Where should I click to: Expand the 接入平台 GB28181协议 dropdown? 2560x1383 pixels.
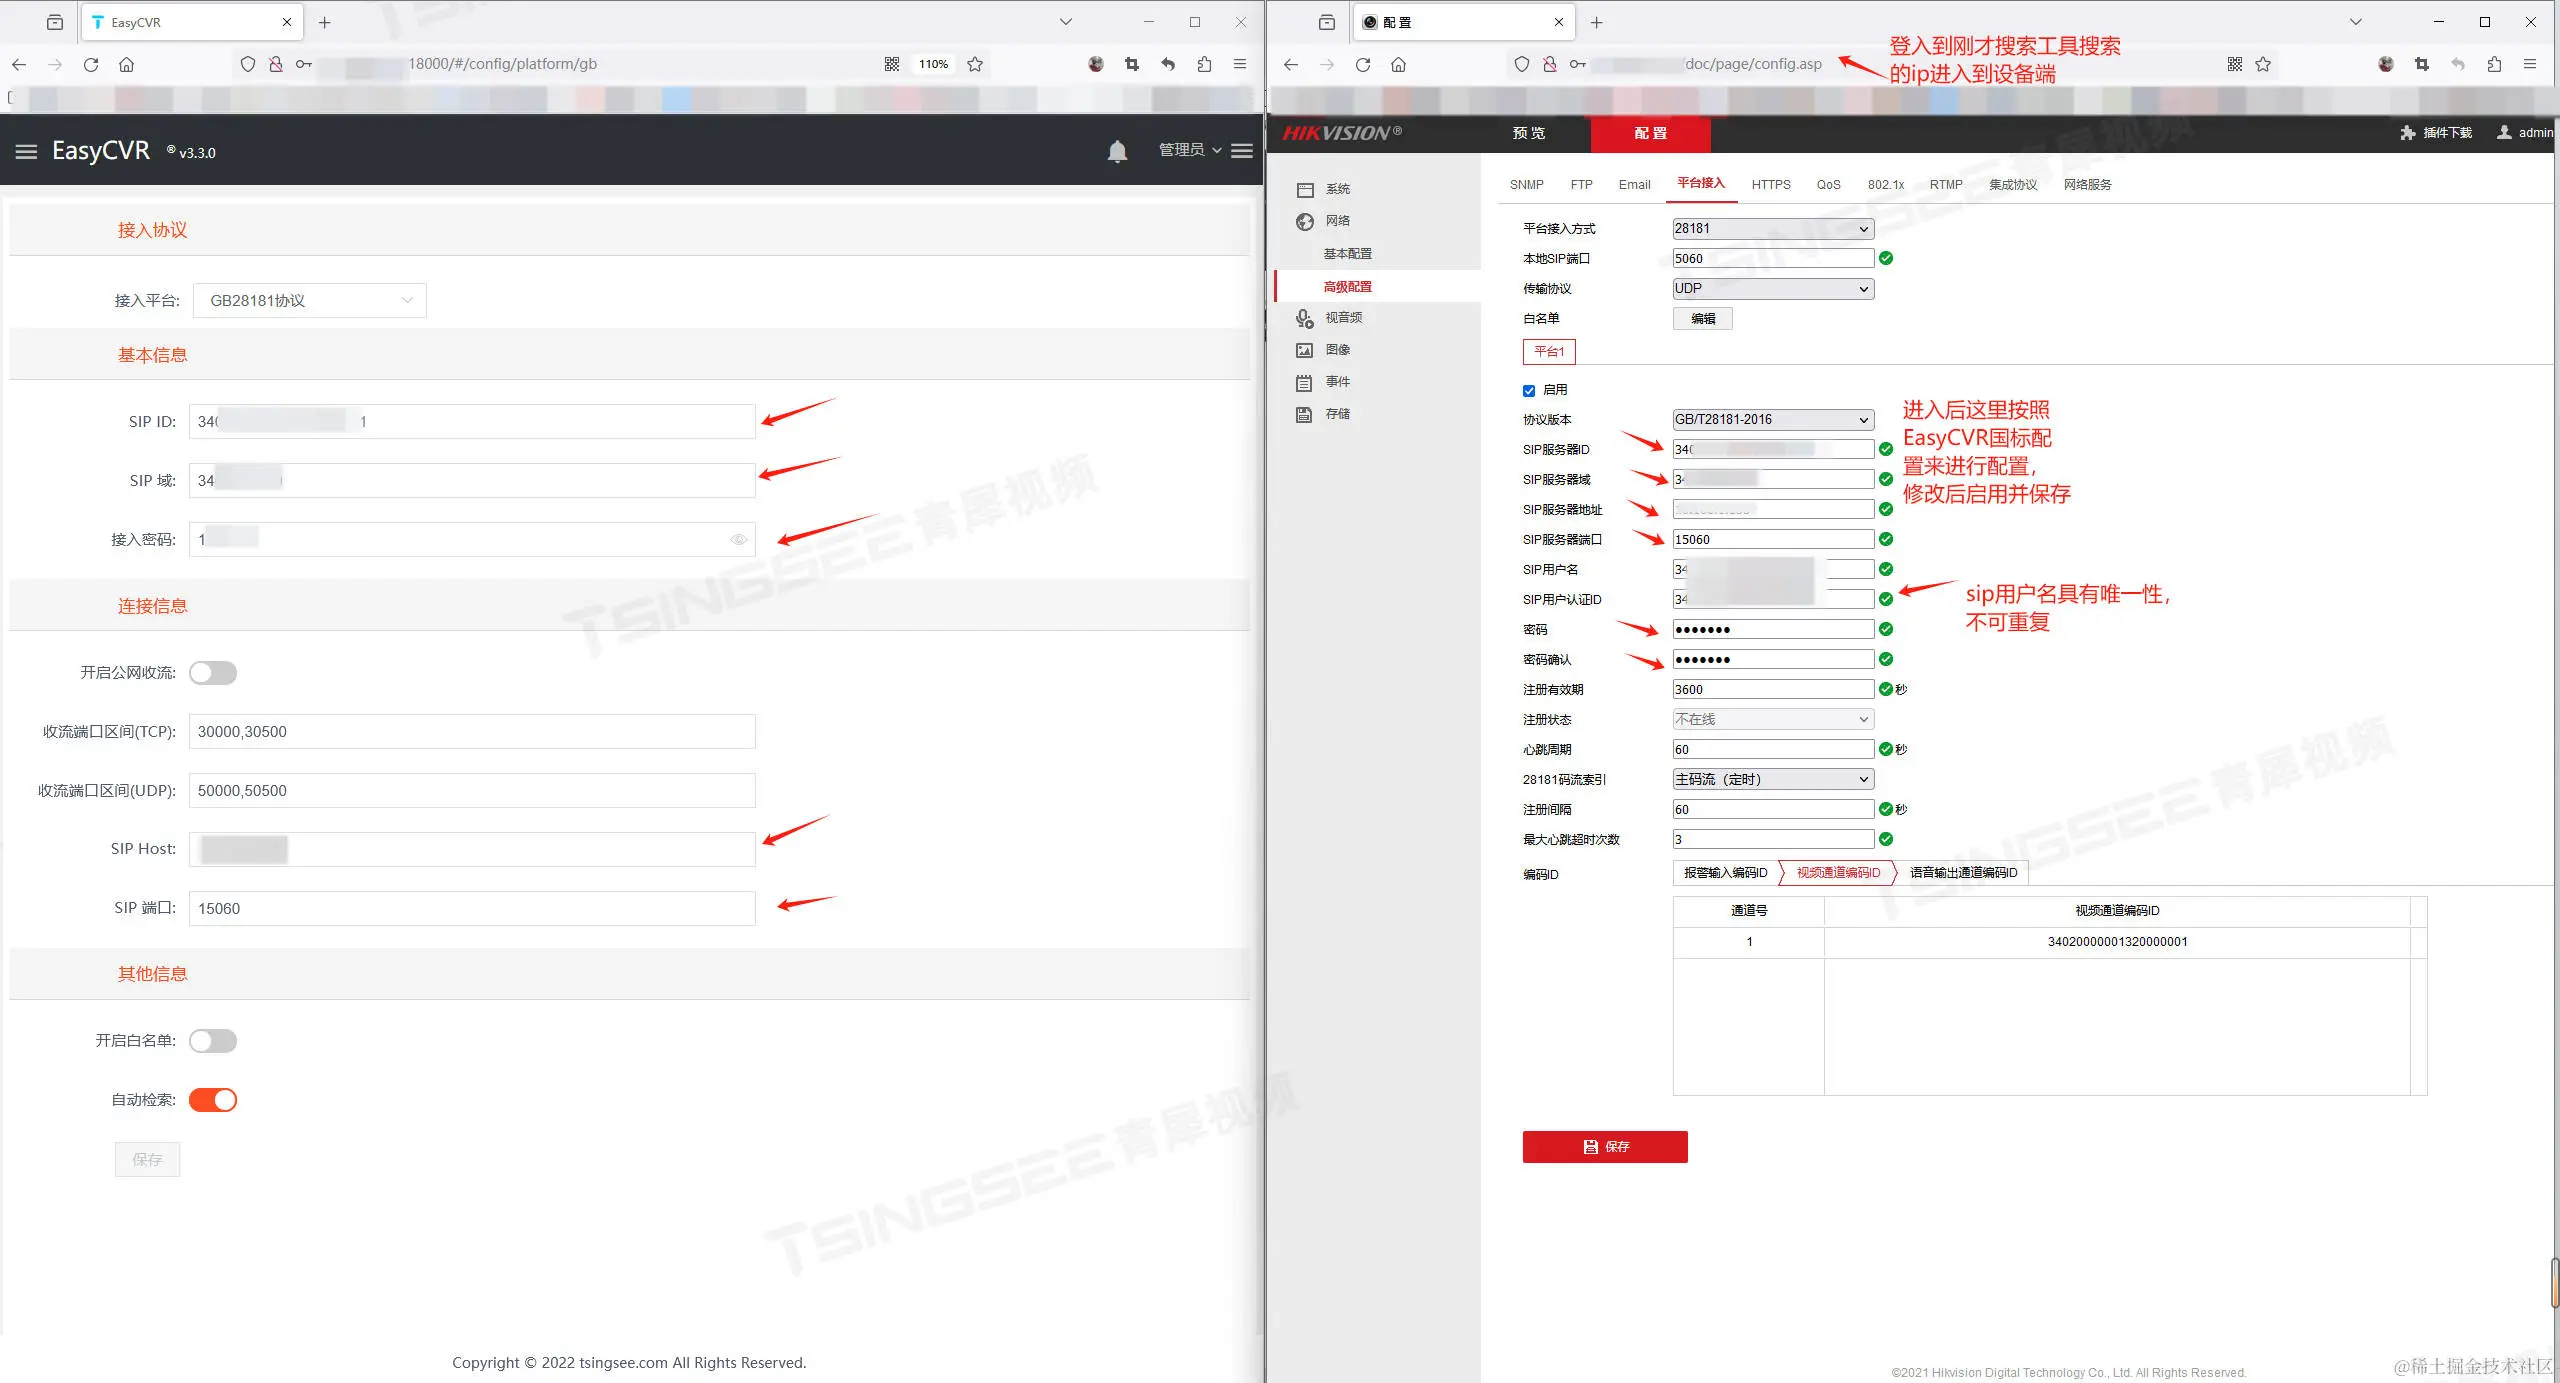pos(310,301)
